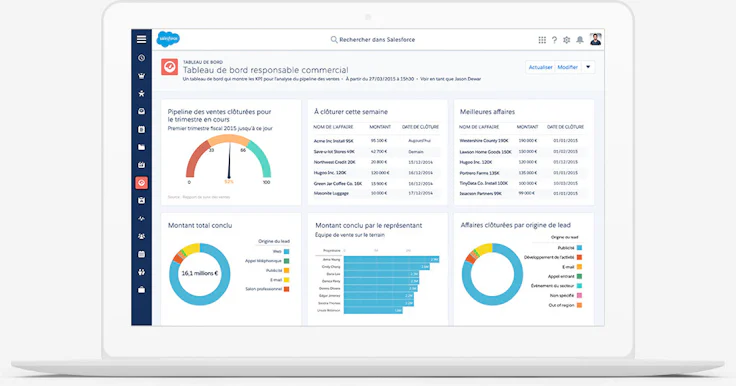The width and height of the screenshot is (736, 386).
Task: Click the NOM DE L'AFFAIRE header in À clôturer
Action: [333, 127]
